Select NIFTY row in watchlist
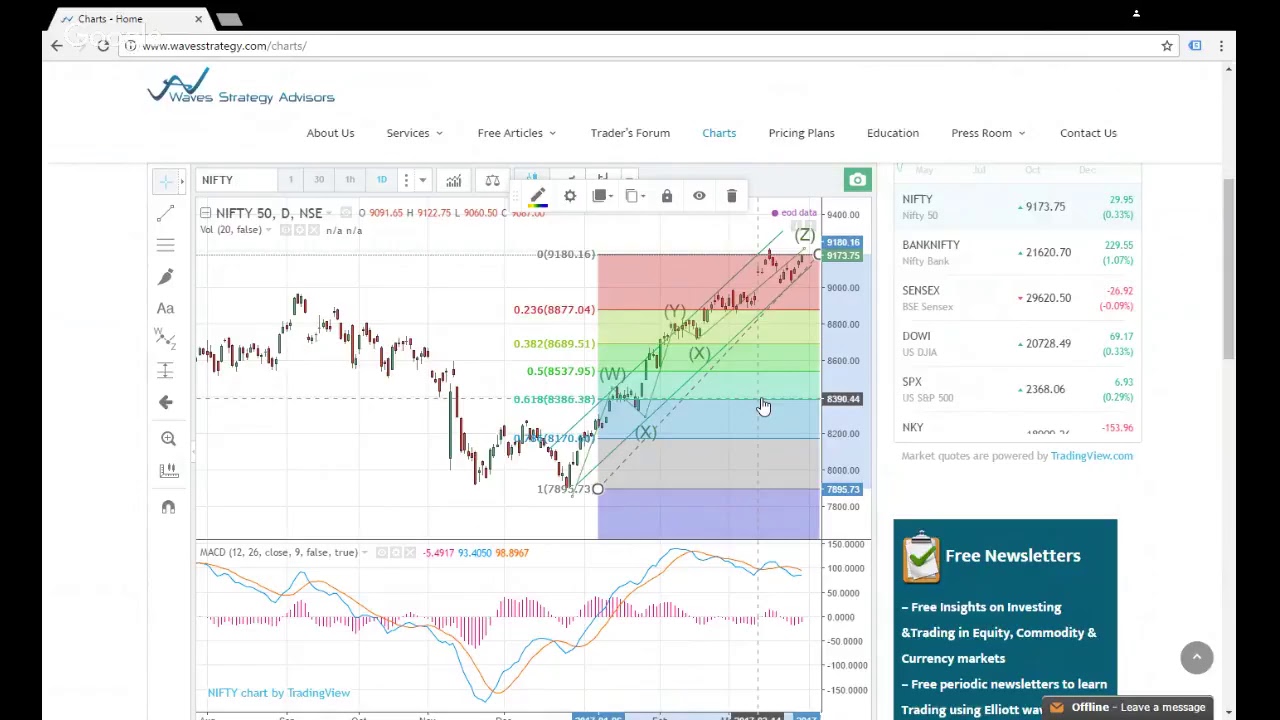 (1018, 207)
